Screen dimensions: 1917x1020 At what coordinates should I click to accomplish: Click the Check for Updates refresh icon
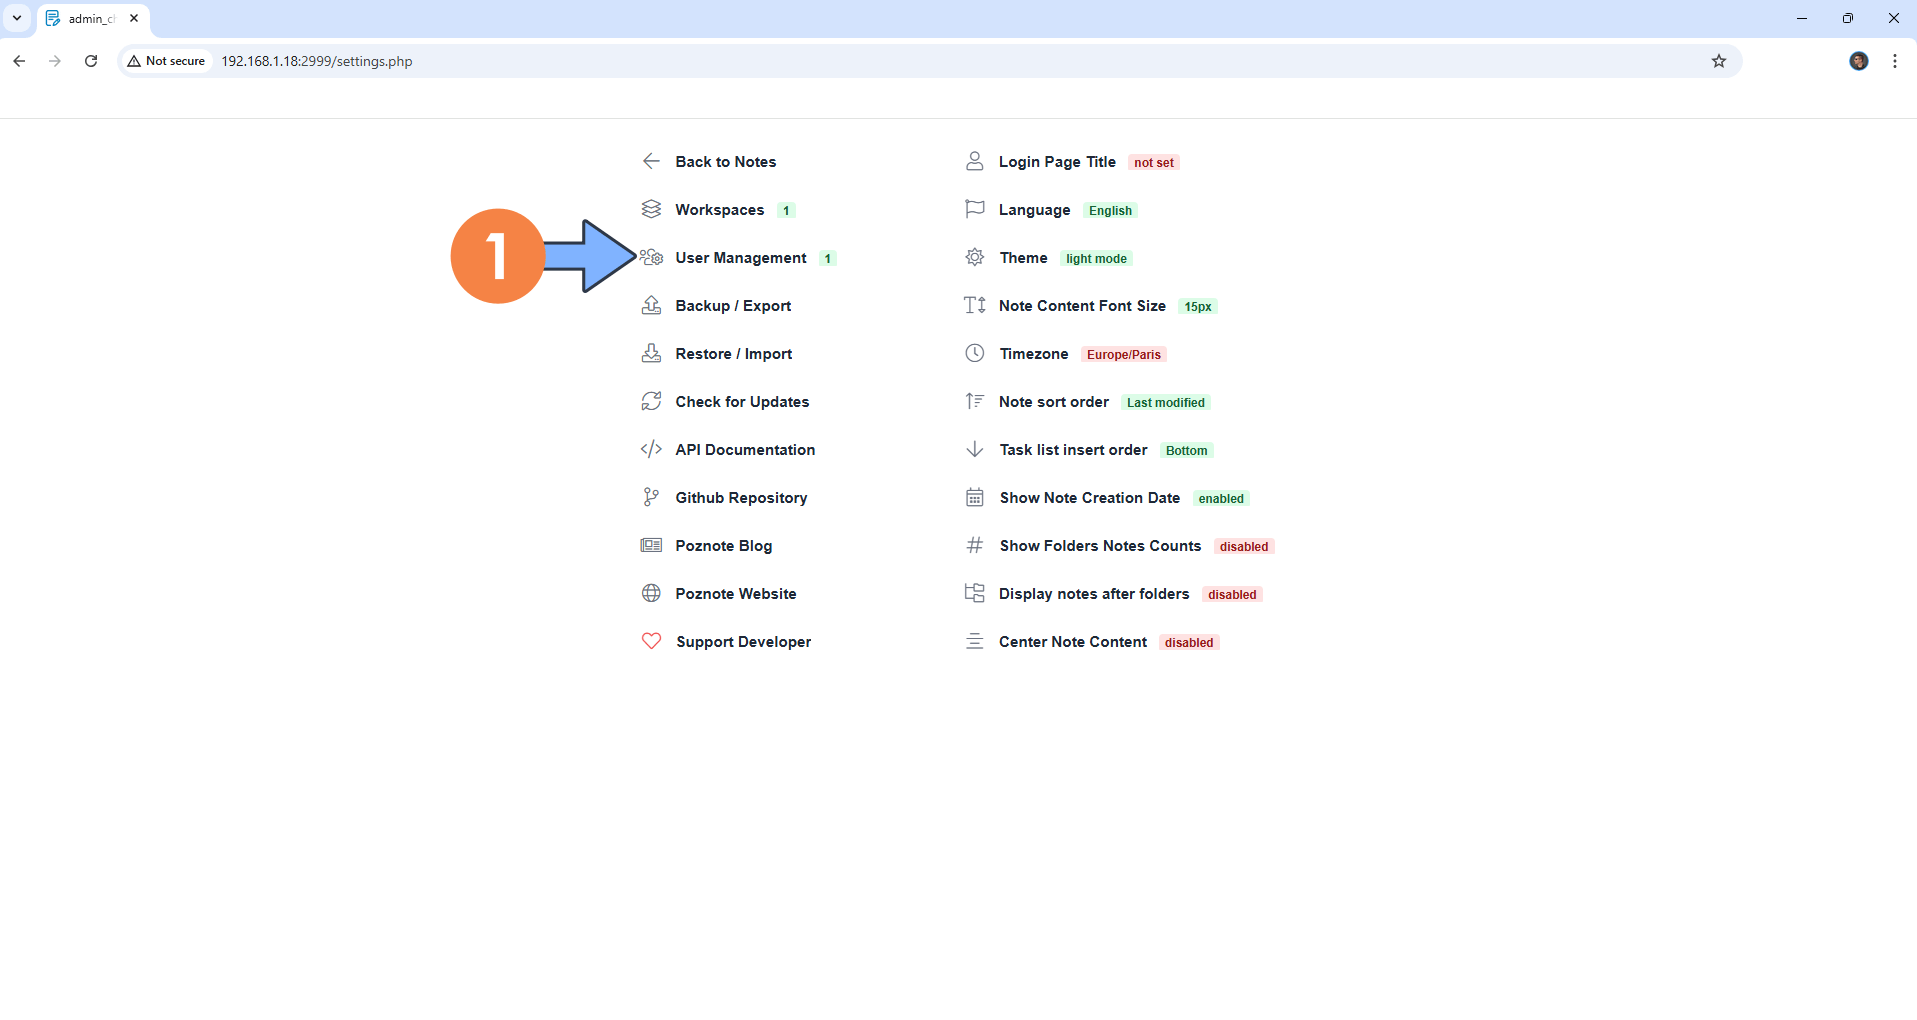(651, 401)
